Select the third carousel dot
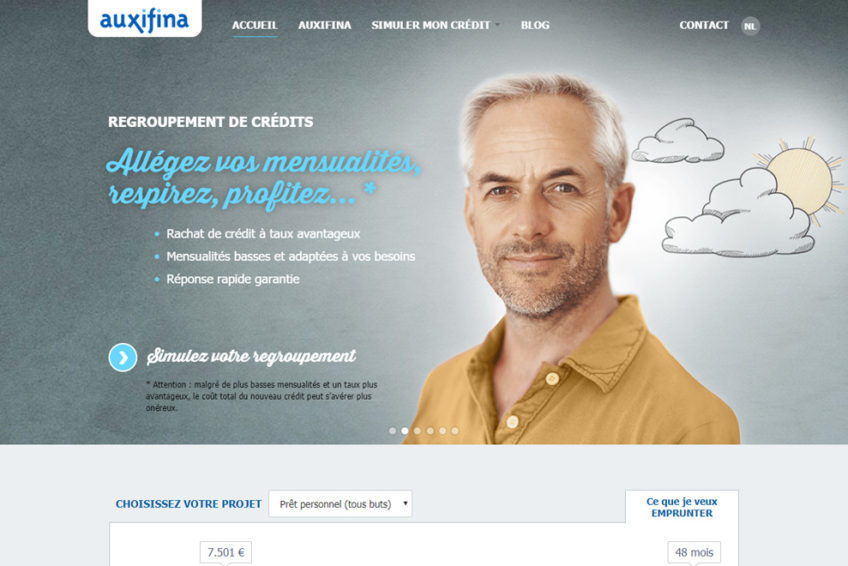This screenshot has width=848, height=566. (x=417, y=431)
